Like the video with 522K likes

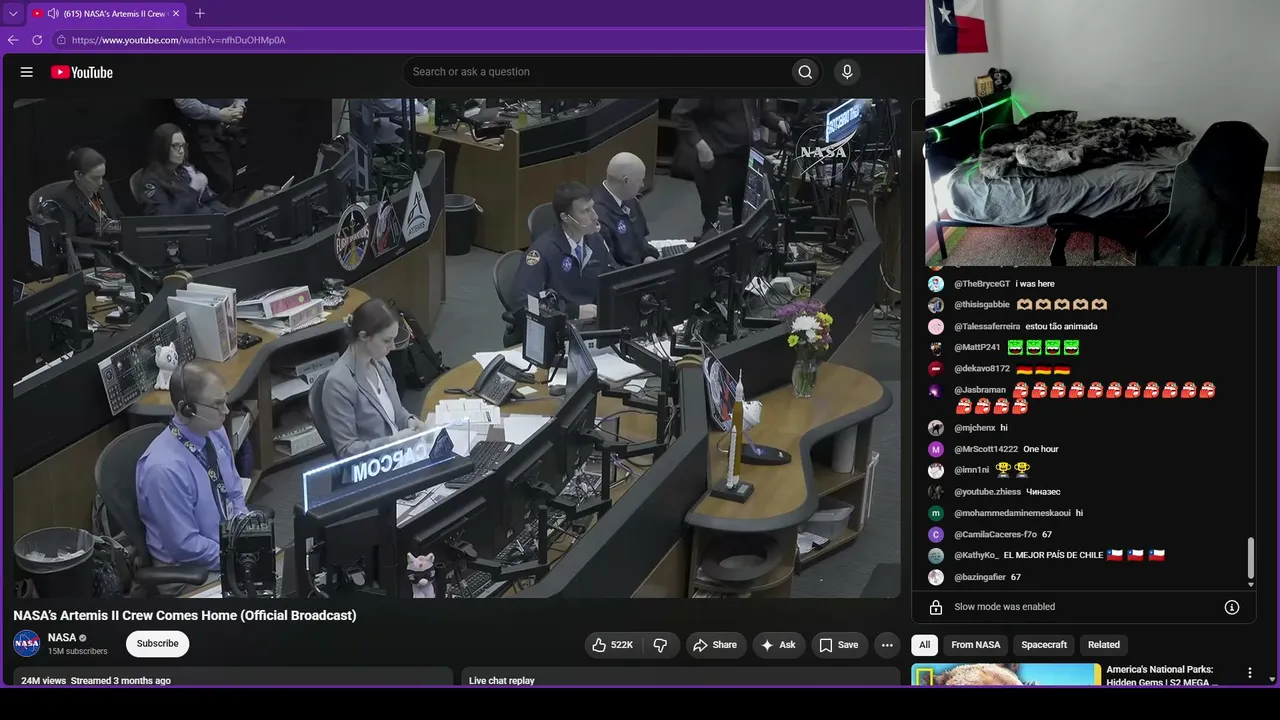612,645
